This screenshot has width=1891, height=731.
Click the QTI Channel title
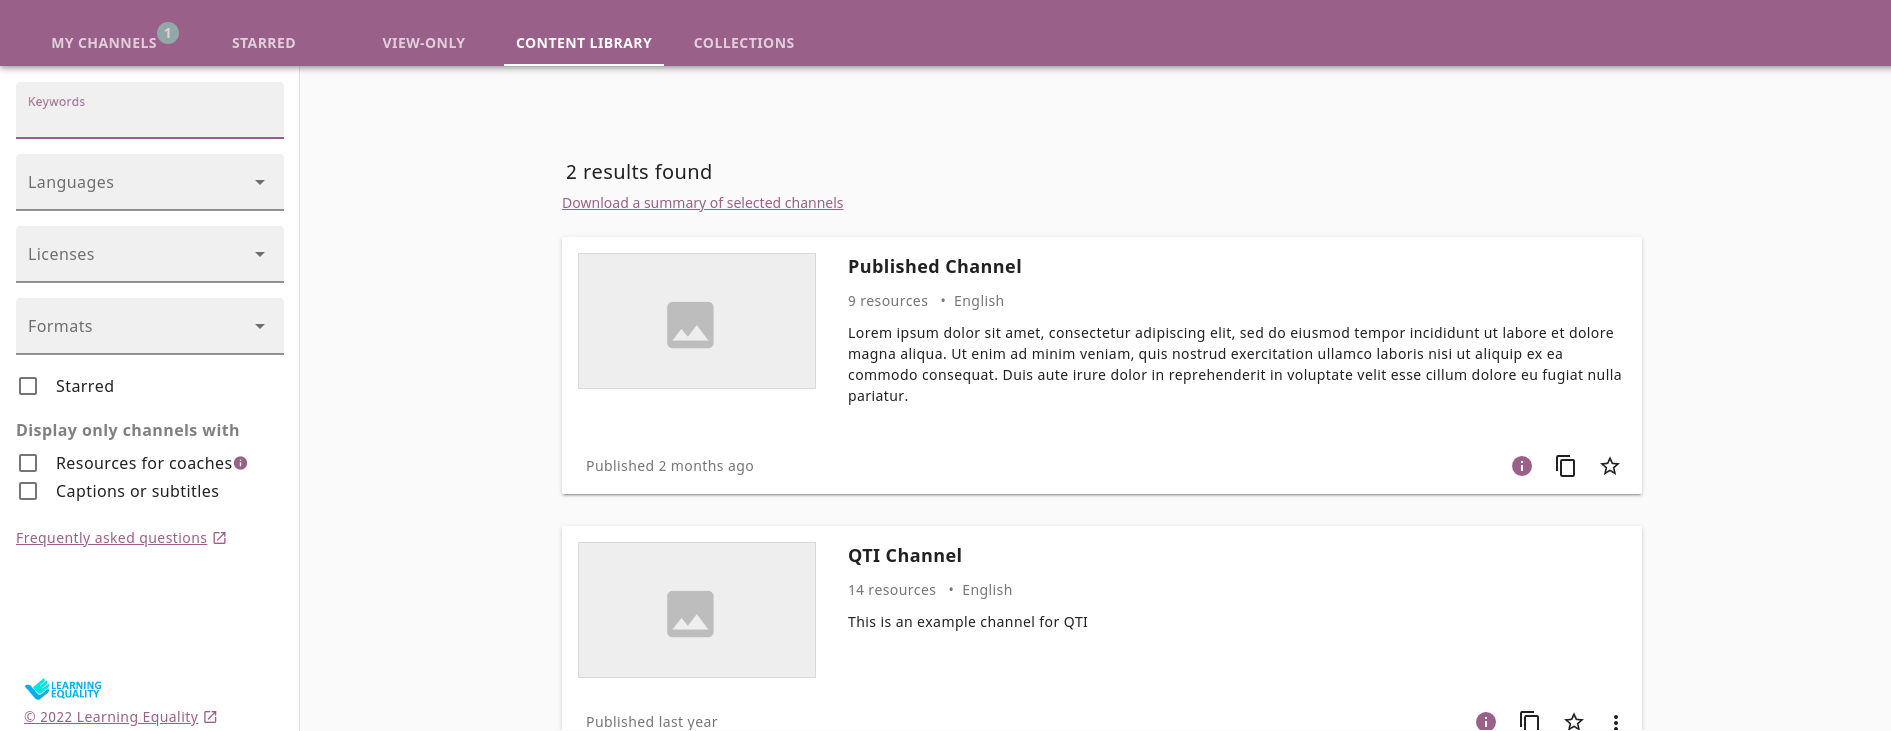click(905, 556)
